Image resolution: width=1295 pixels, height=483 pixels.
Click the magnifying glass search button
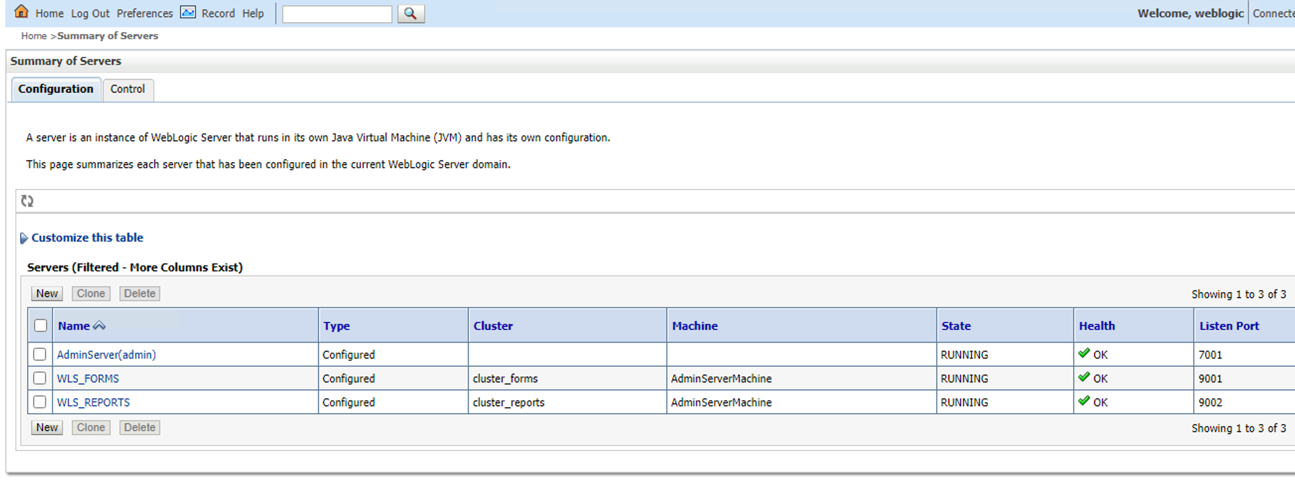coord(411,14)
